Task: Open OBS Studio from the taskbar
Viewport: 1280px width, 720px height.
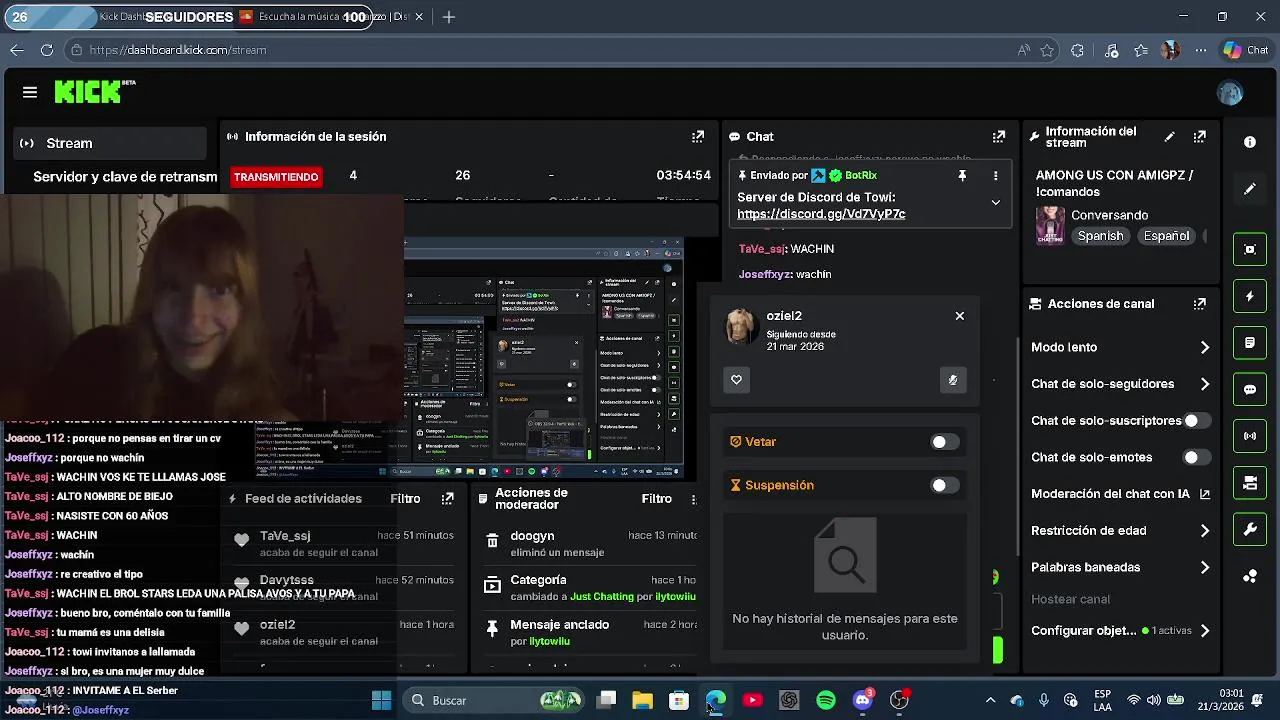Action: [900, 700]
